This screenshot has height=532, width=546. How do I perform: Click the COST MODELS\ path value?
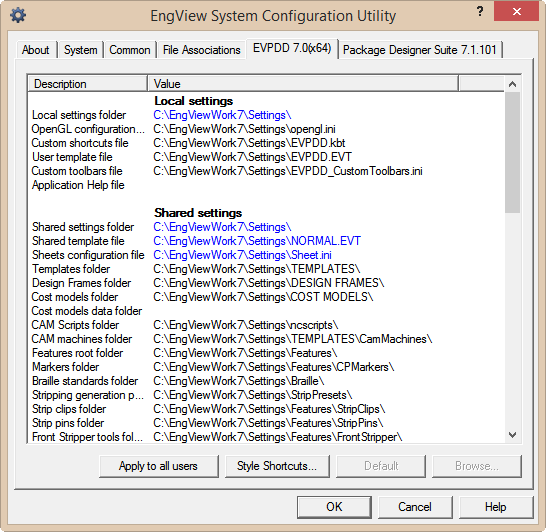click(263, 297)
